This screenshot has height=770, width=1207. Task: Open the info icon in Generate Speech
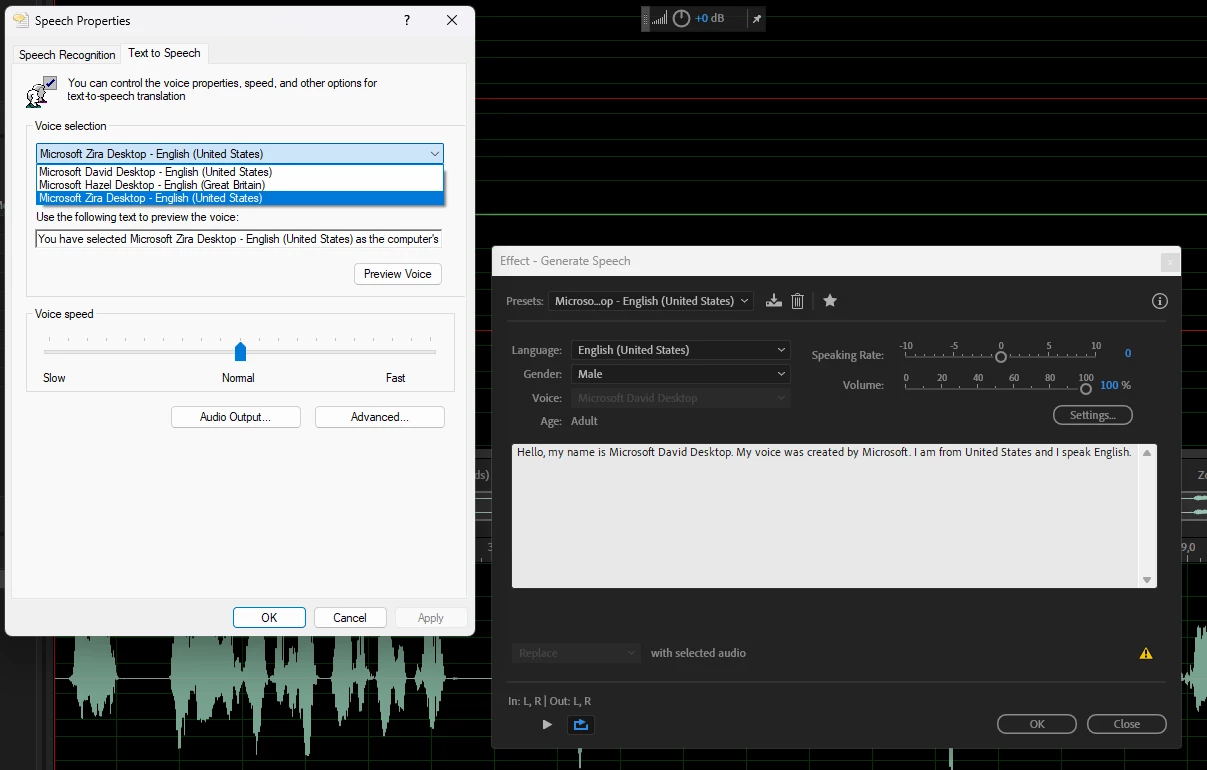point(1160,301)
